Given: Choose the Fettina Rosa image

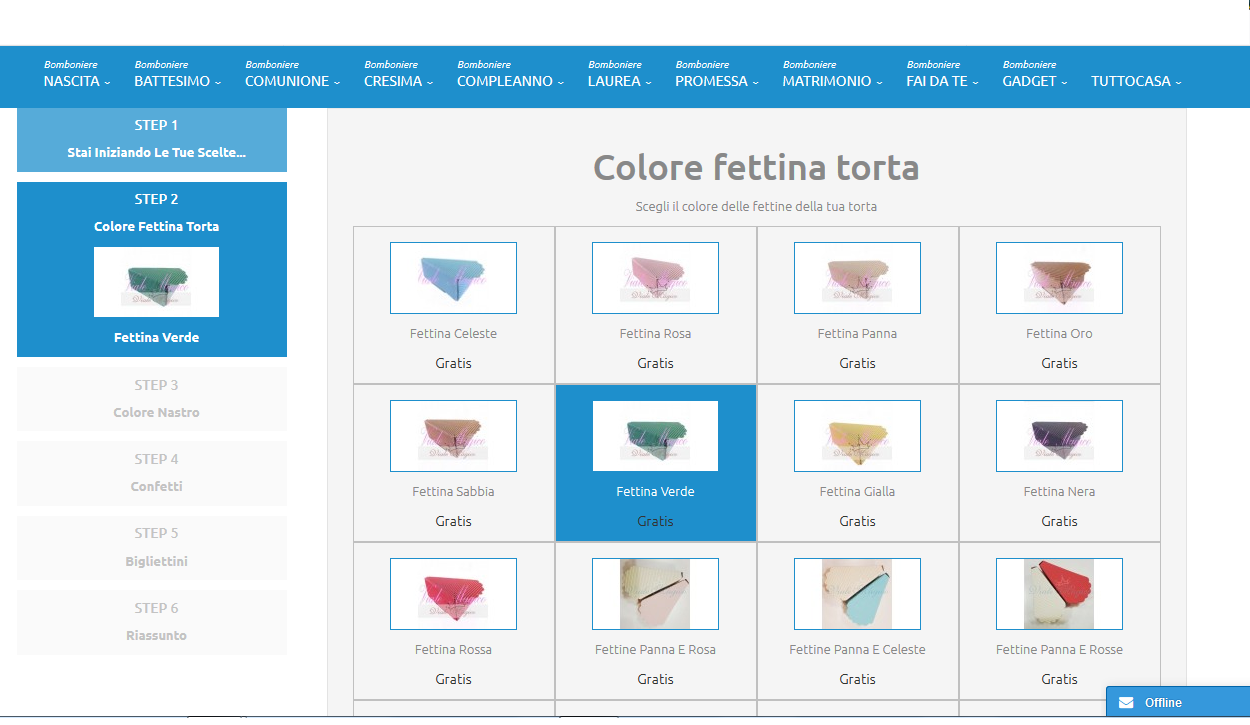Looking at the screenshot, I should click(x=655, y=278).
